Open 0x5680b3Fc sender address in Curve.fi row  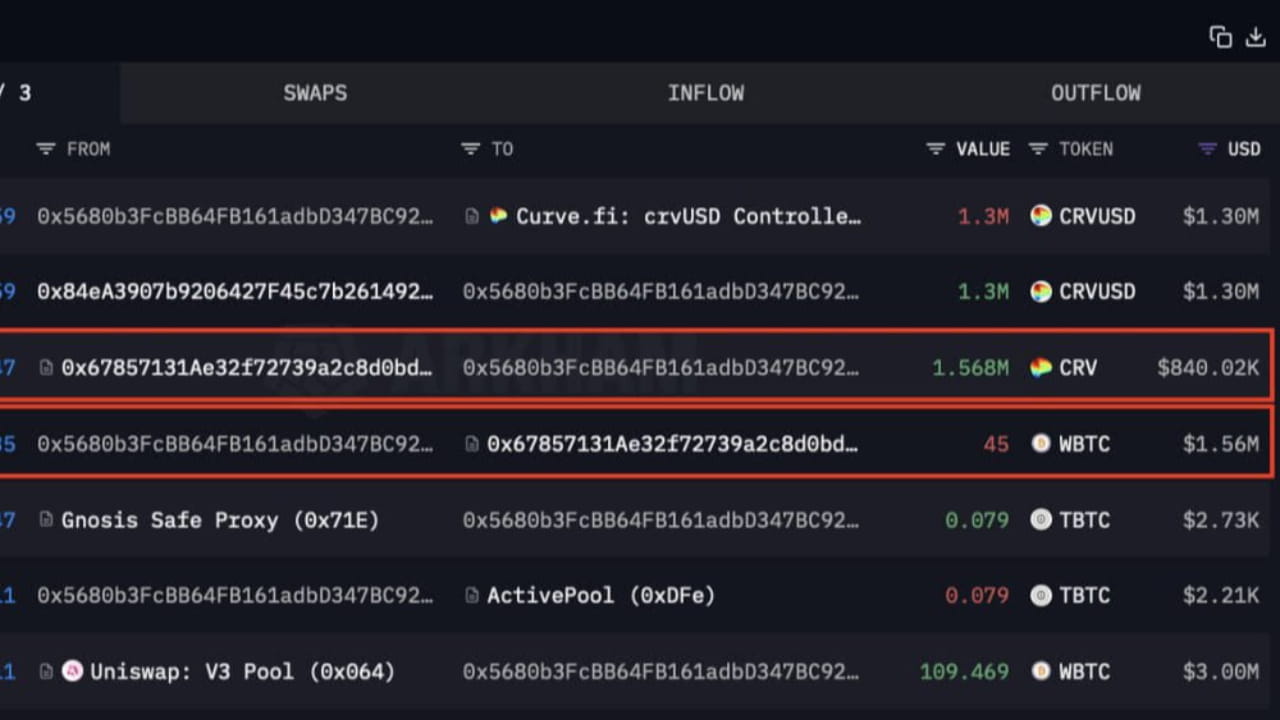[x=235, y=216]
